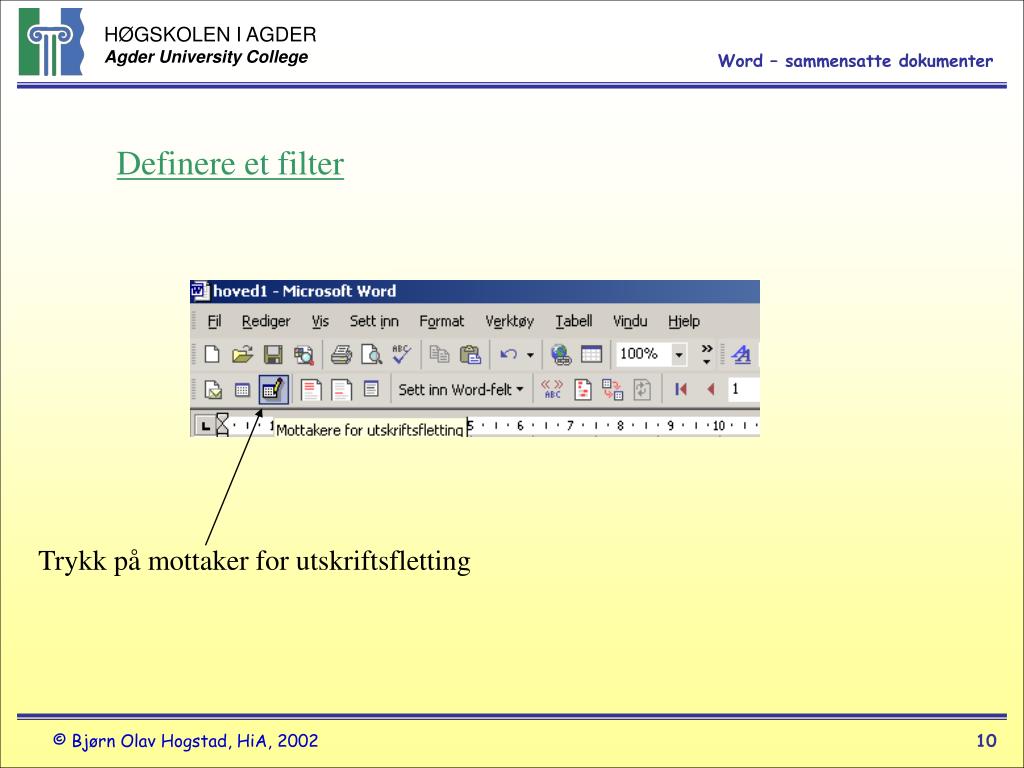Screen dimensions: 1024x768
Task: Undo the last action with the curved arrow
Action: coord(509,354)
